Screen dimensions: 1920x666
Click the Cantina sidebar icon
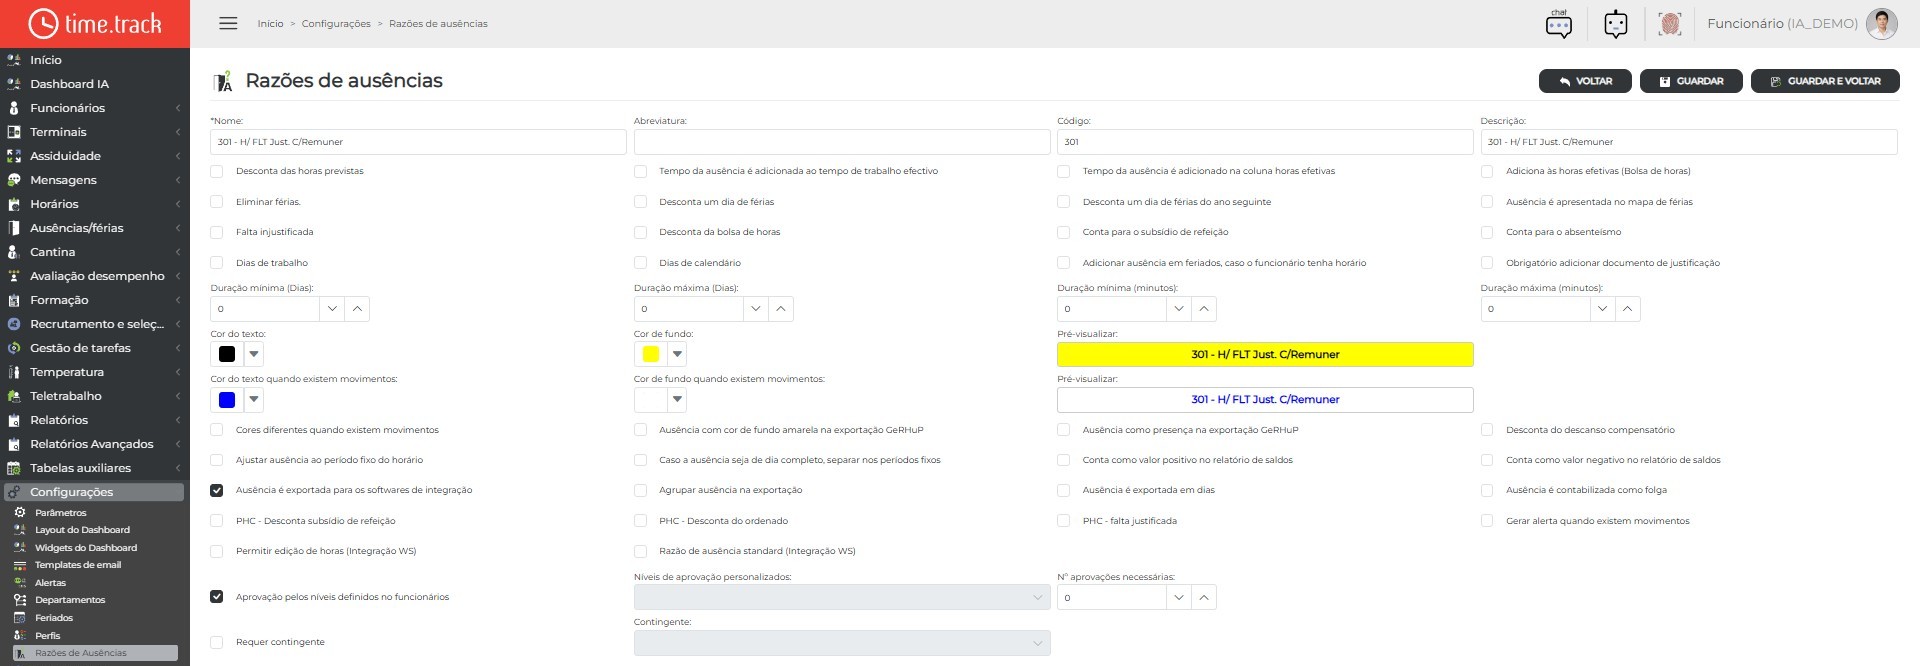tap(14, 252)
